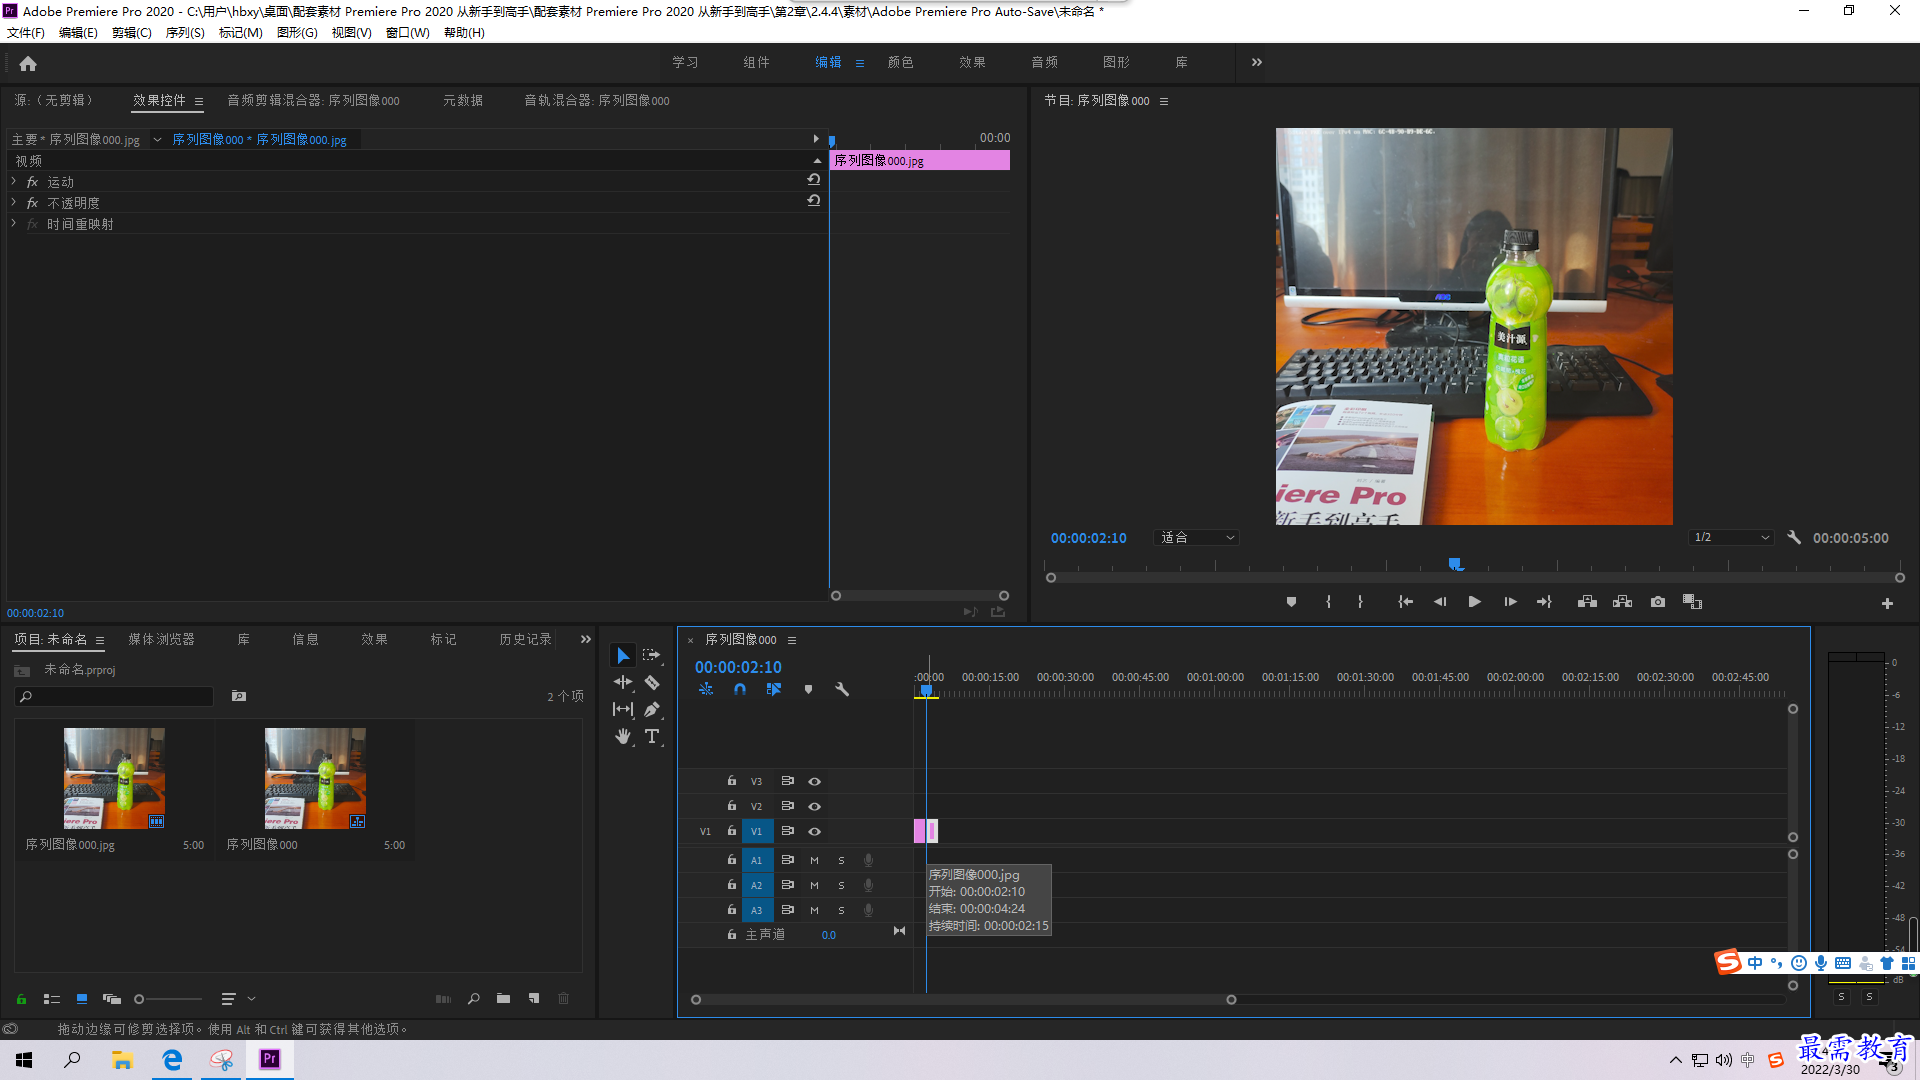Mark Out point in program monitor
Viewport: 1920px width, 1080px height.
[x=1360, y=602]
